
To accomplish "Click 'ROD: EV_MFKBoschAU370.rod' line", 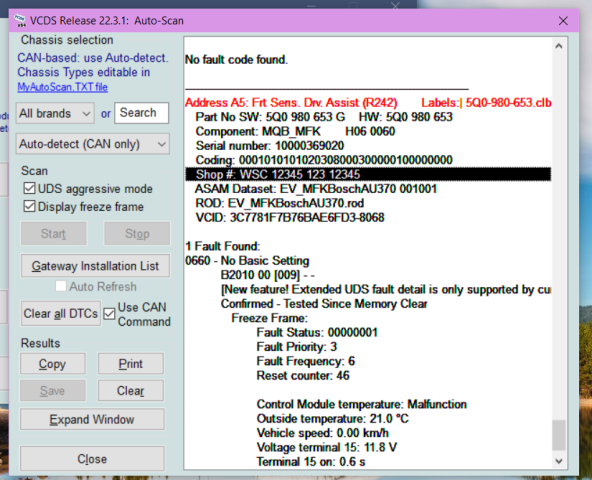I will click(x=280, y=203).
